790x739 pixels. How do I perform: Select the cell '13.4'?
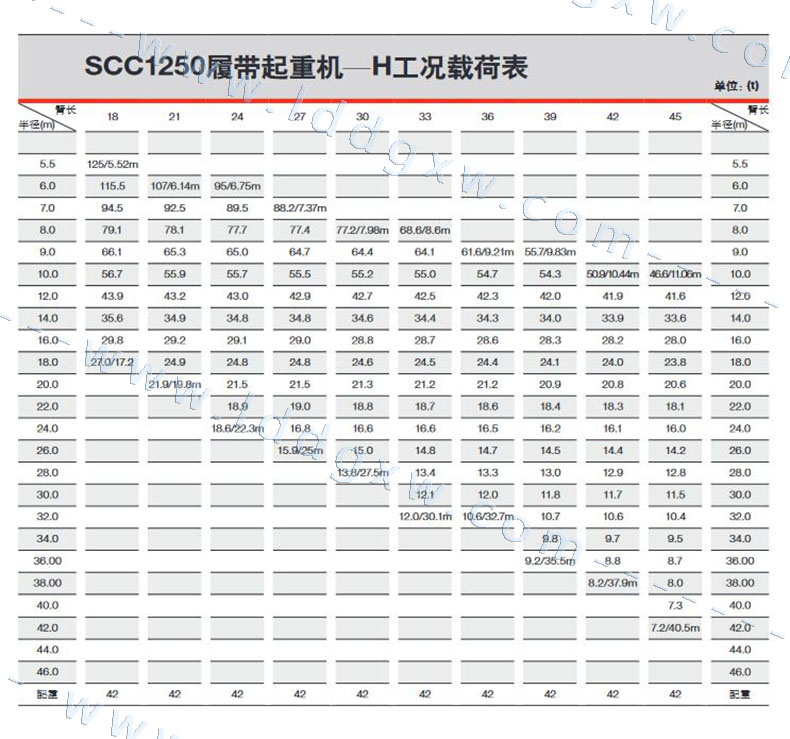tap(425, 473)
